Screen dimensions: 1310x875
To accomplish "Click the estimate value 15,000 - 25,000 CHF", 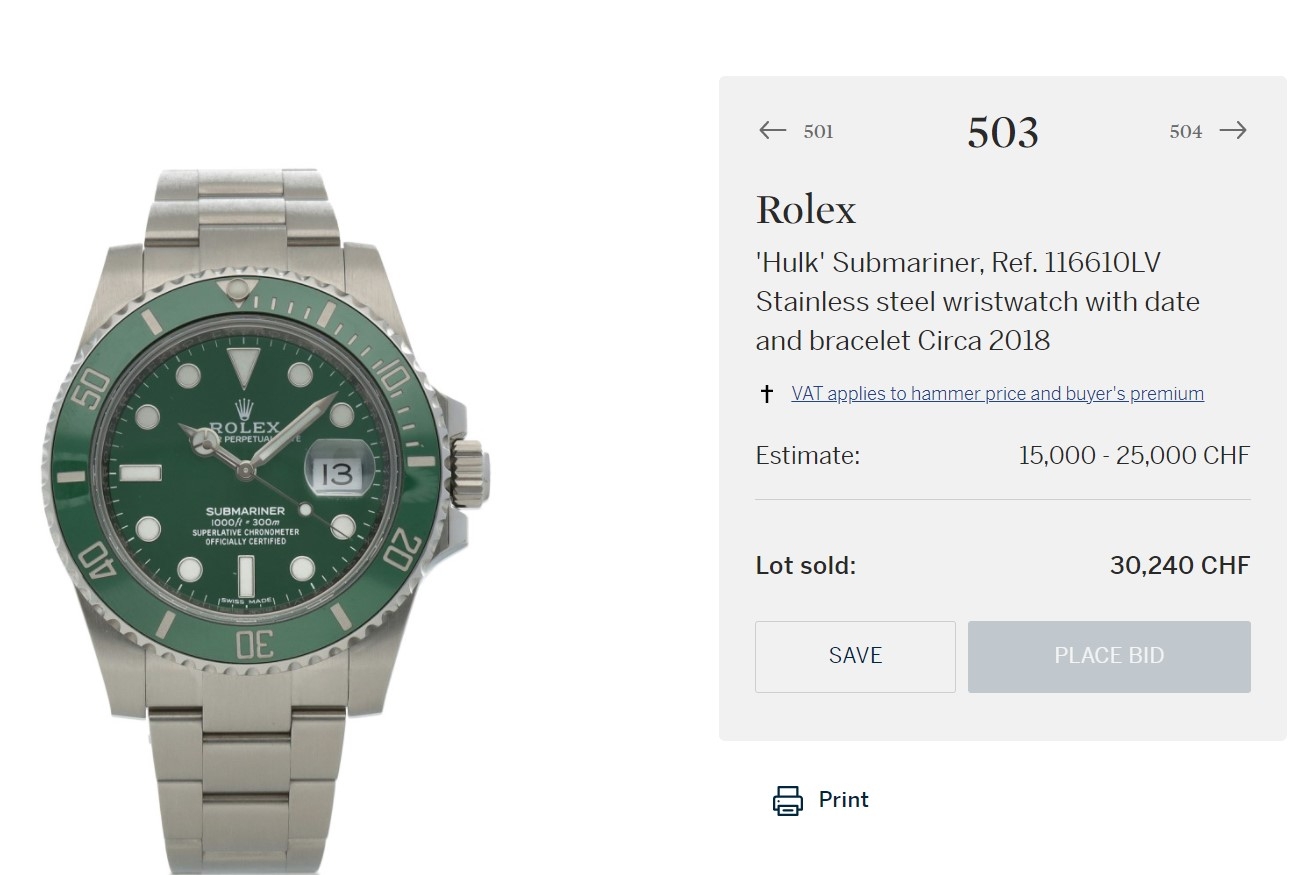I will [x=1134, y=456].
